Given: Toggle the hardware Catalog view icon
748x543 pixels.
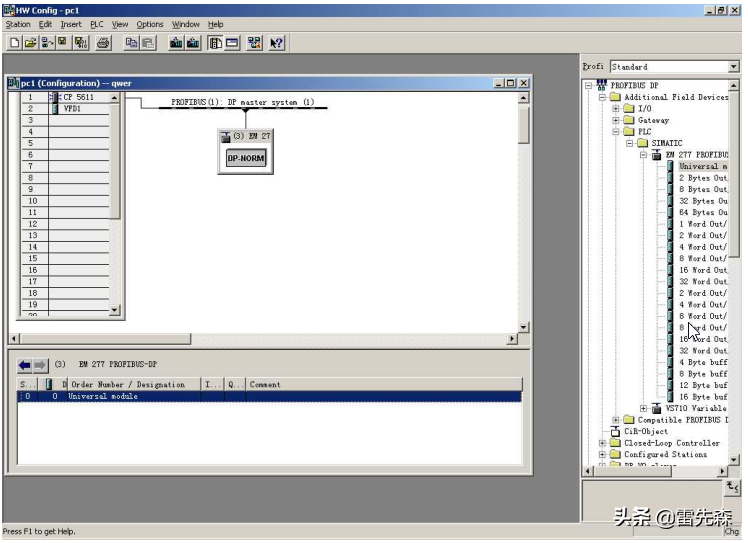Looking at the screenshot, I should tap(215, 43).
